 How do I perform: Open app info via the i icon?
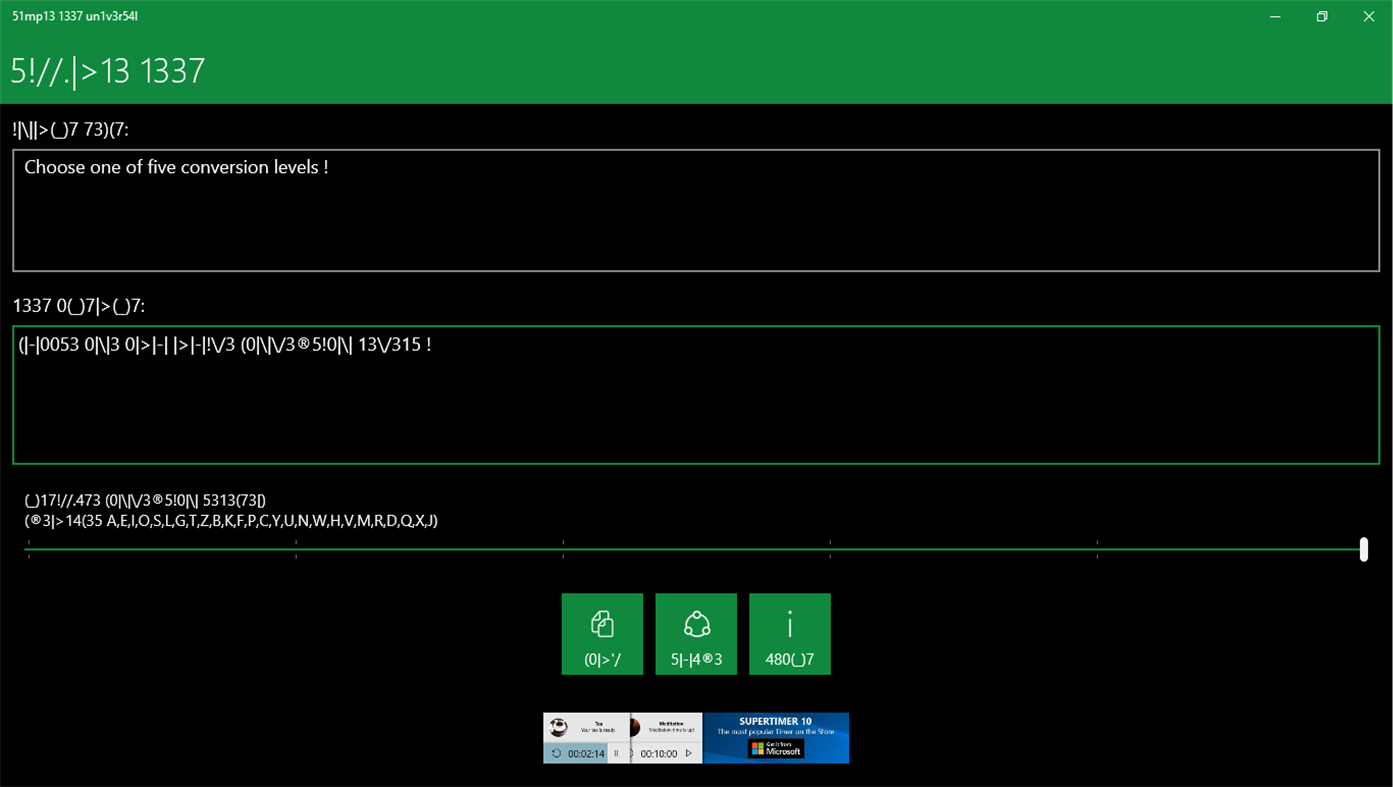tap(789, 633)
